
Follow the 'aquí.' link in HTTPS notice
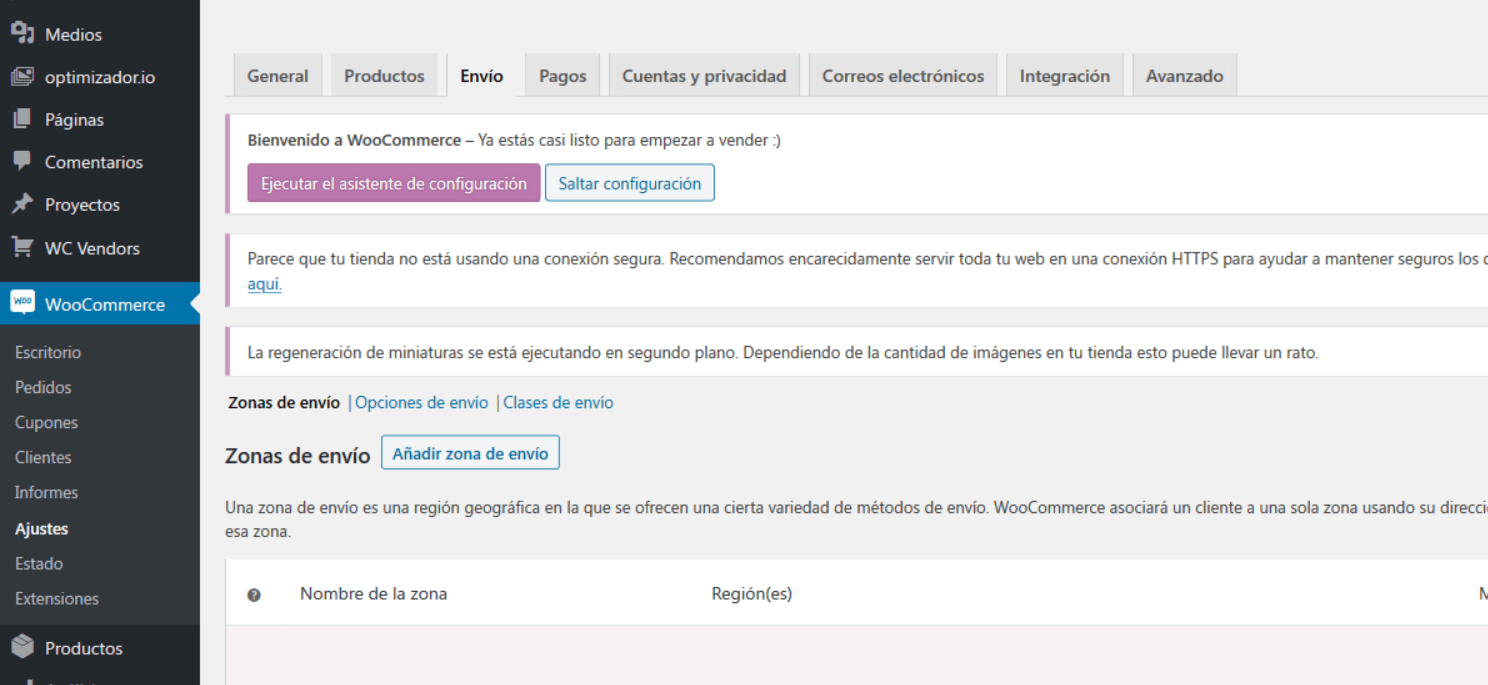click(265, 284)
